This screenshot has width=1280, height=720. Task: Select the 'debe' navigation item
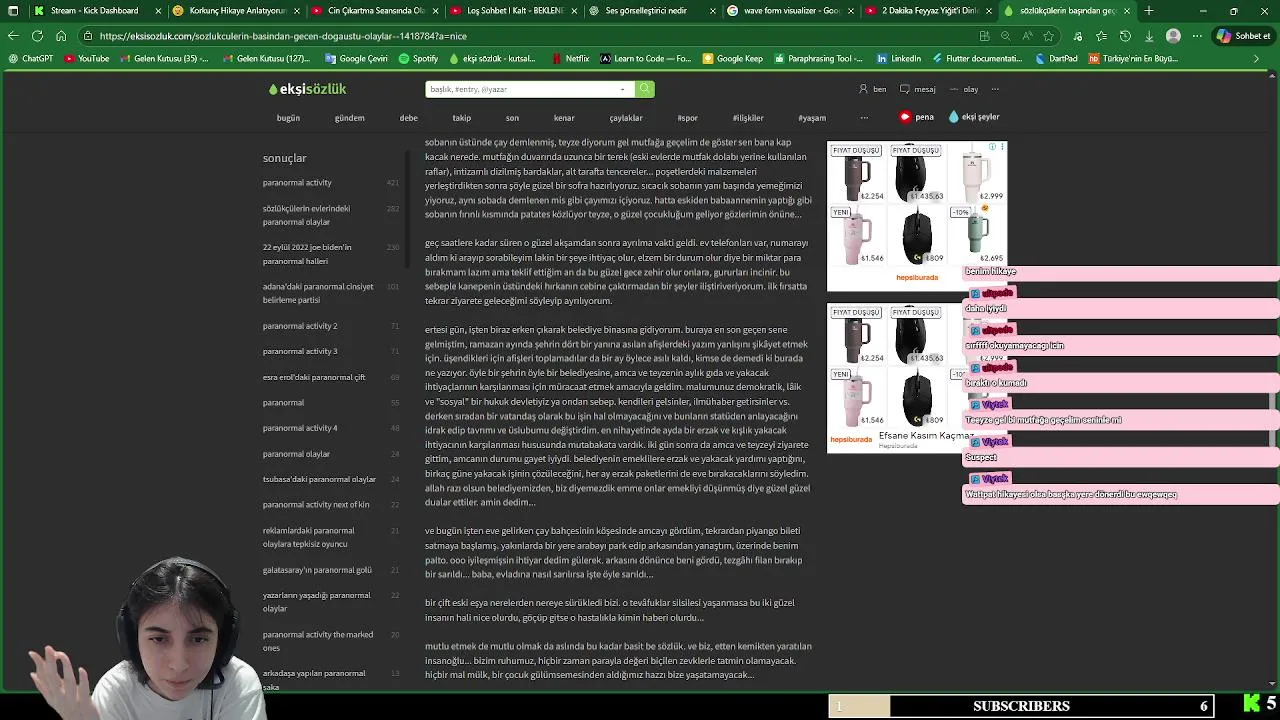tap(408, 118)
